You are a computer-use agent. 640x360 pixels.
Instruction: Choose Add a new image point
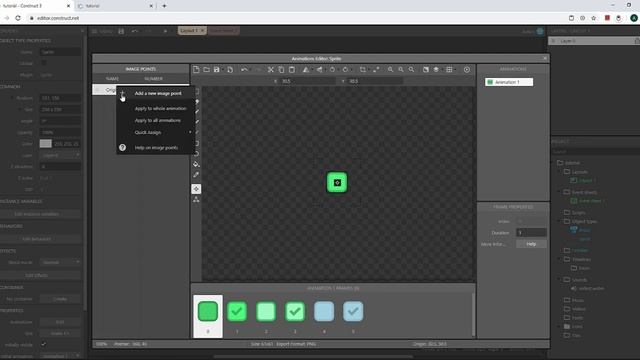158,93
